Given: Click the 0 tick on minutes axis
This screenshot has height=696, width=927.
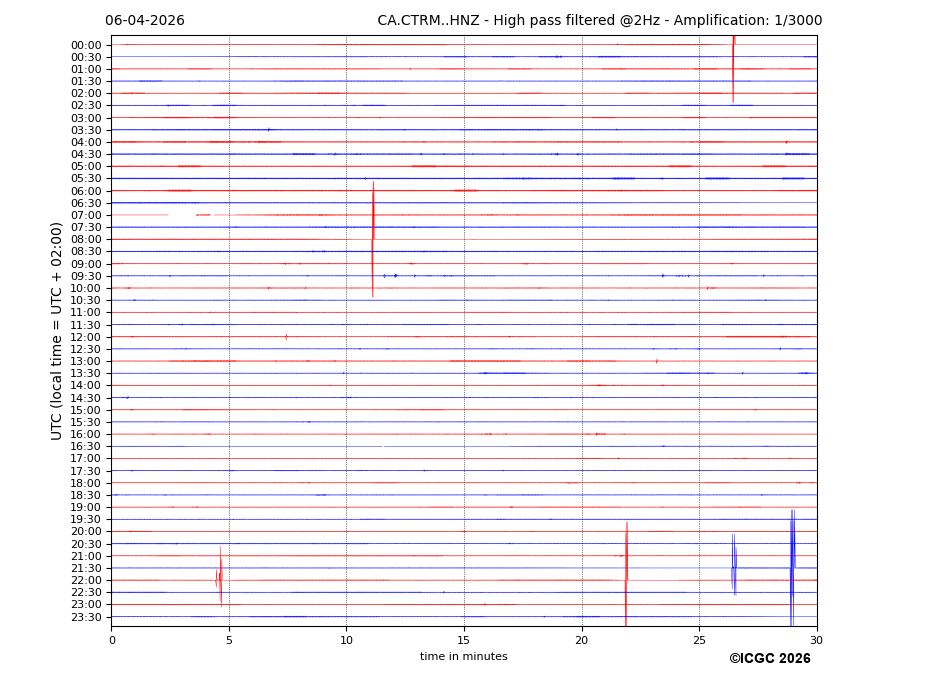Looking at the screenshot, I should pyautogui.click(x=112, y=640).
